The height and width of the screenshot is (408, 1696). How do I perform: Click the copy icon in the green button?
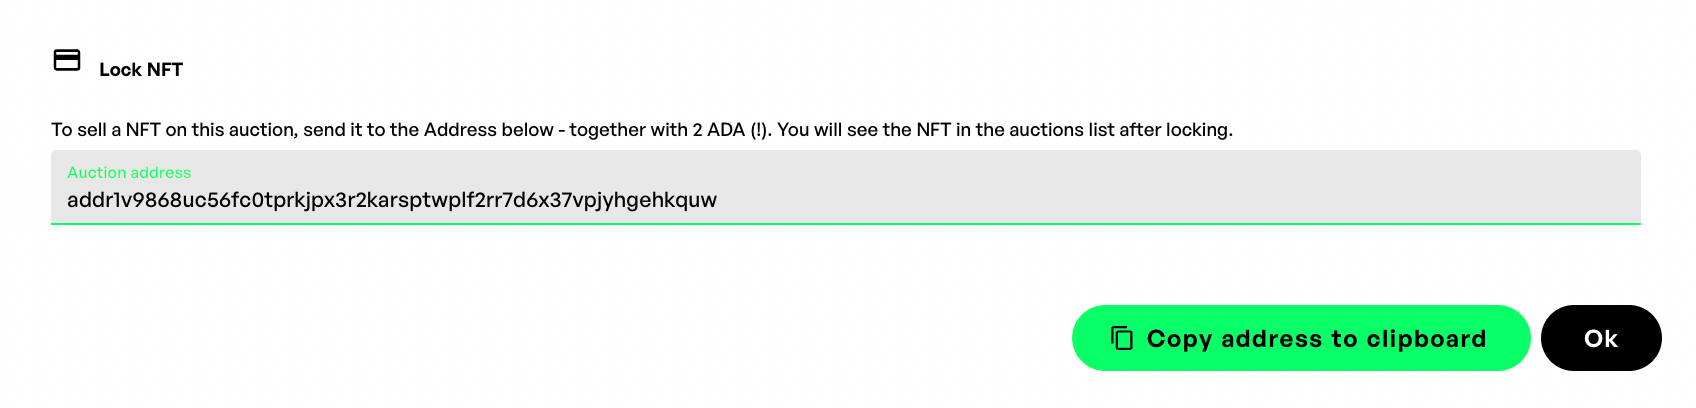1122,338
